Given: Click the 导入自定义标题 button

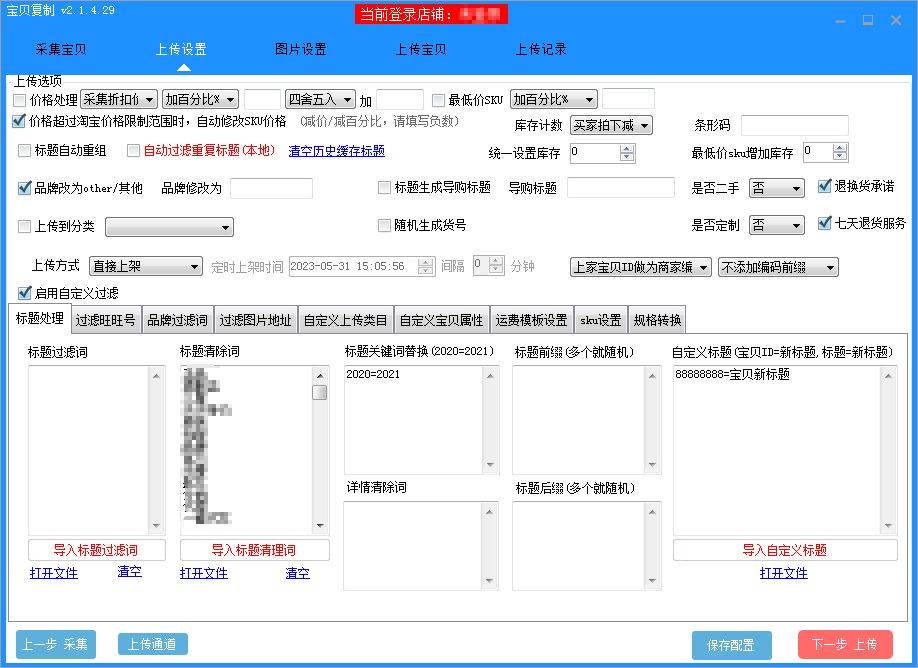Looking at the screenshot, I should click(785, 550).
